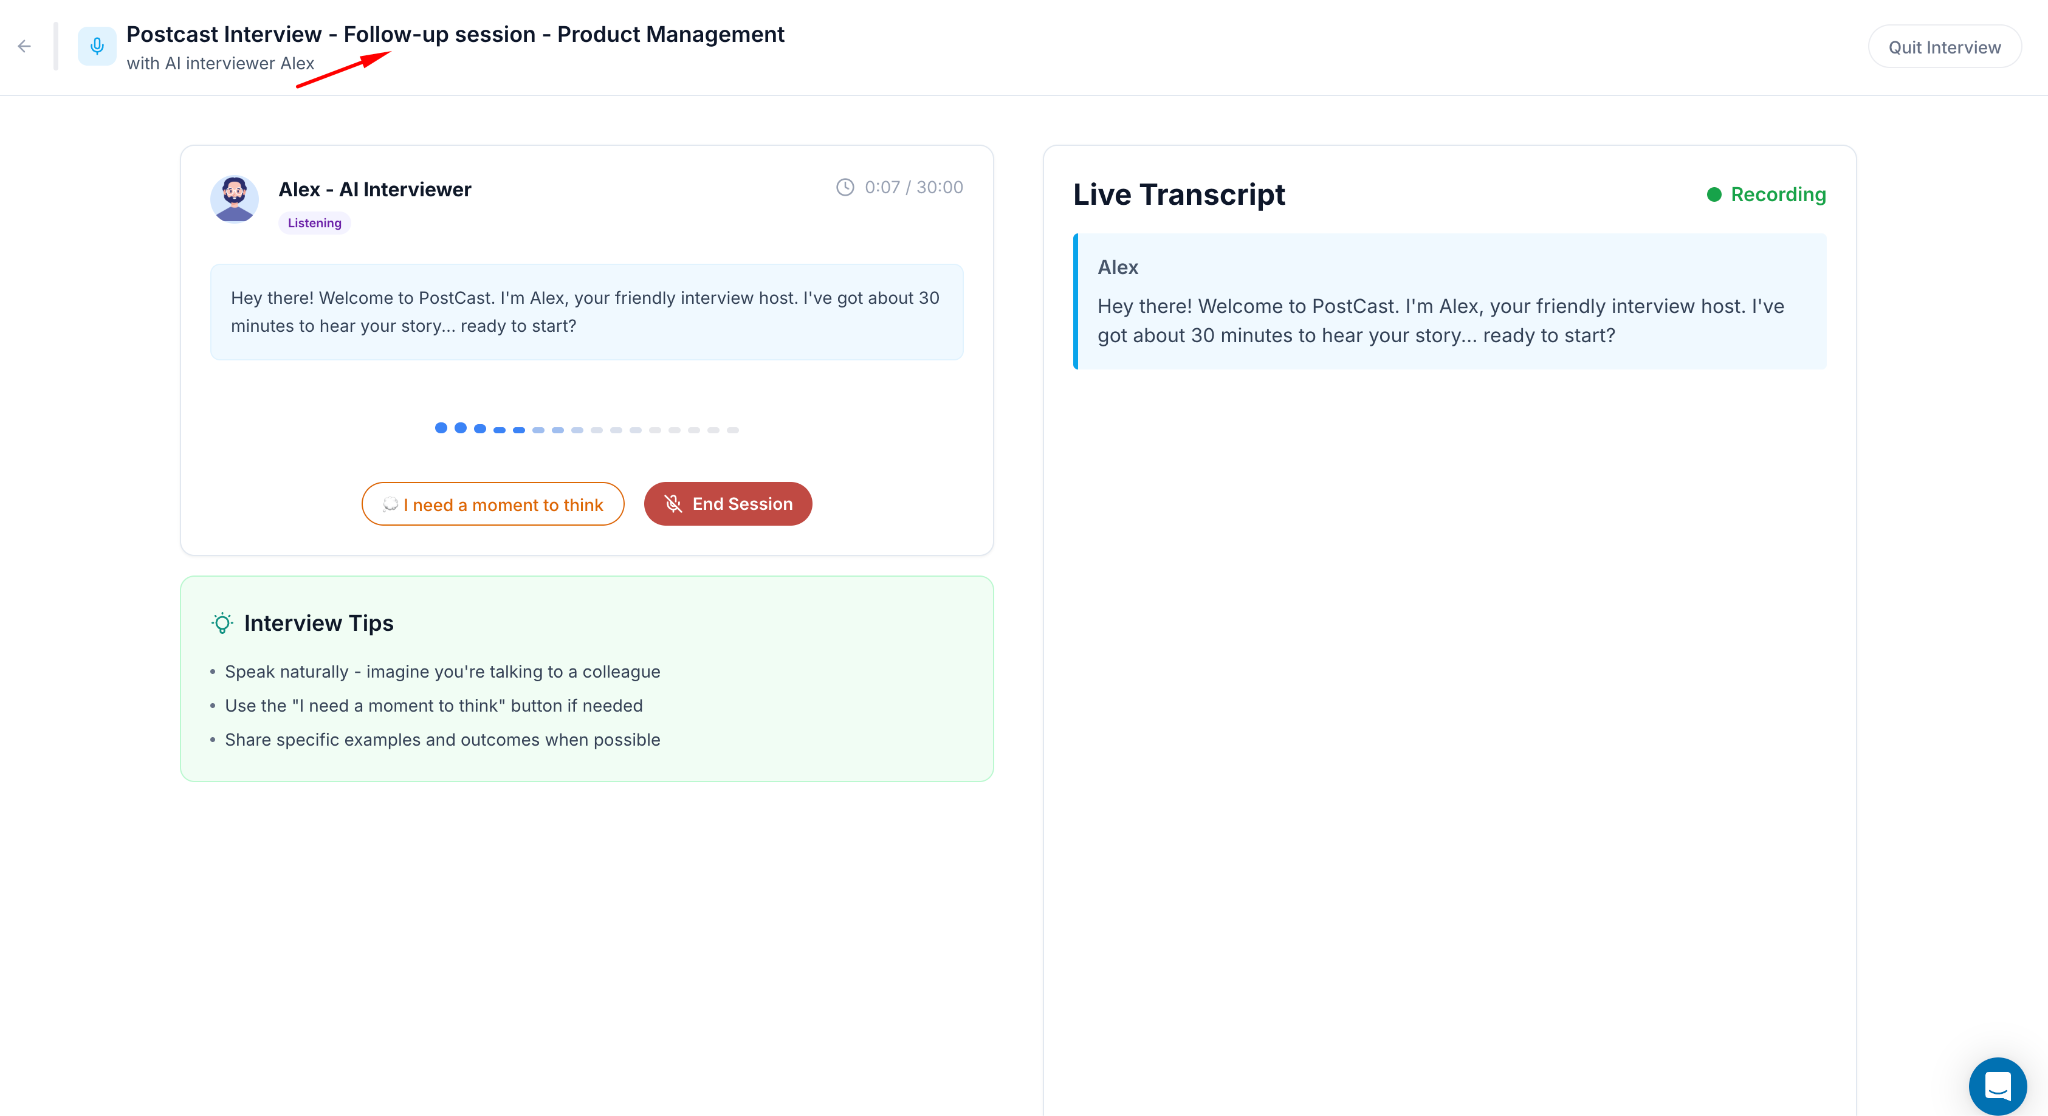The width and height of the screenshot is (2048, 1116).
Task: Go back using the left arrow icon
Action: coord(24,46)
